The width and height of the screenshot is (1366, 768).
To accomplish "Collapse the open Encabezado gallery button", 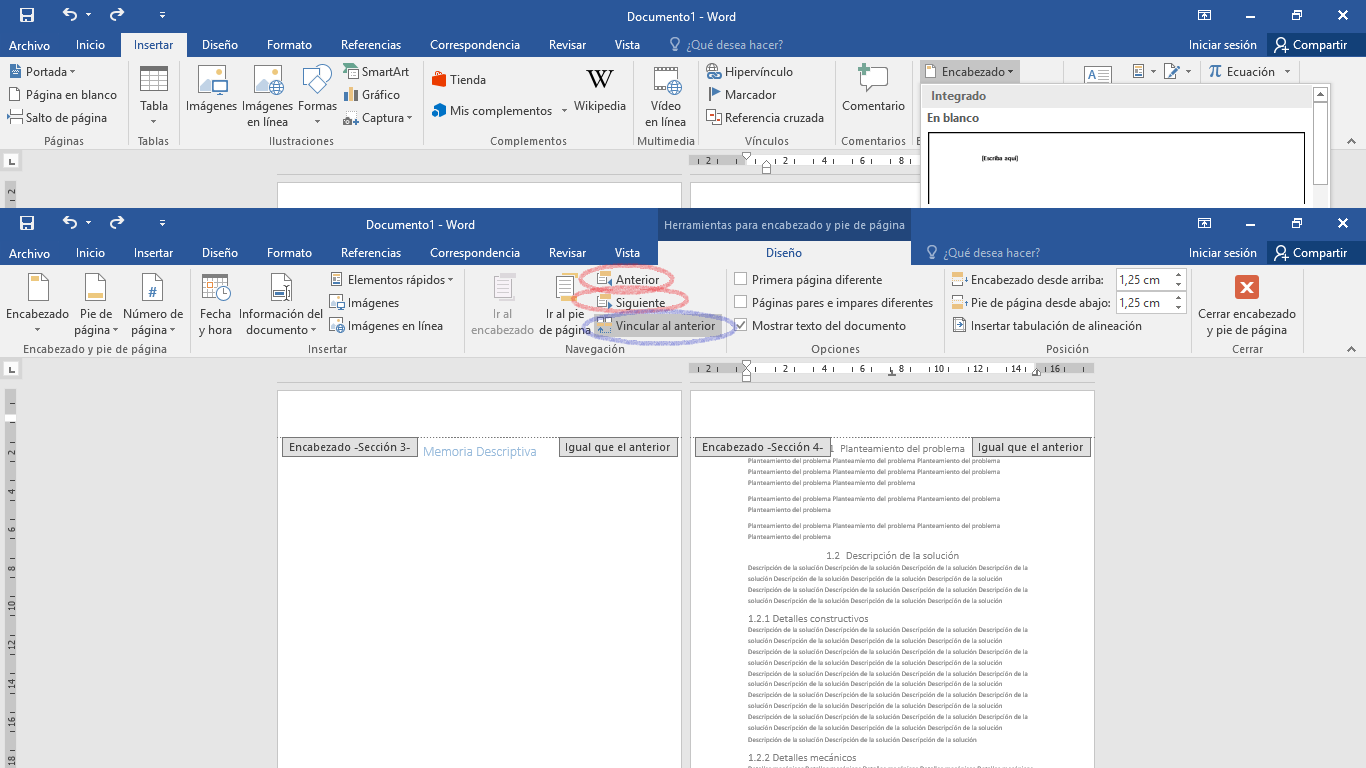I will [969, 72].
